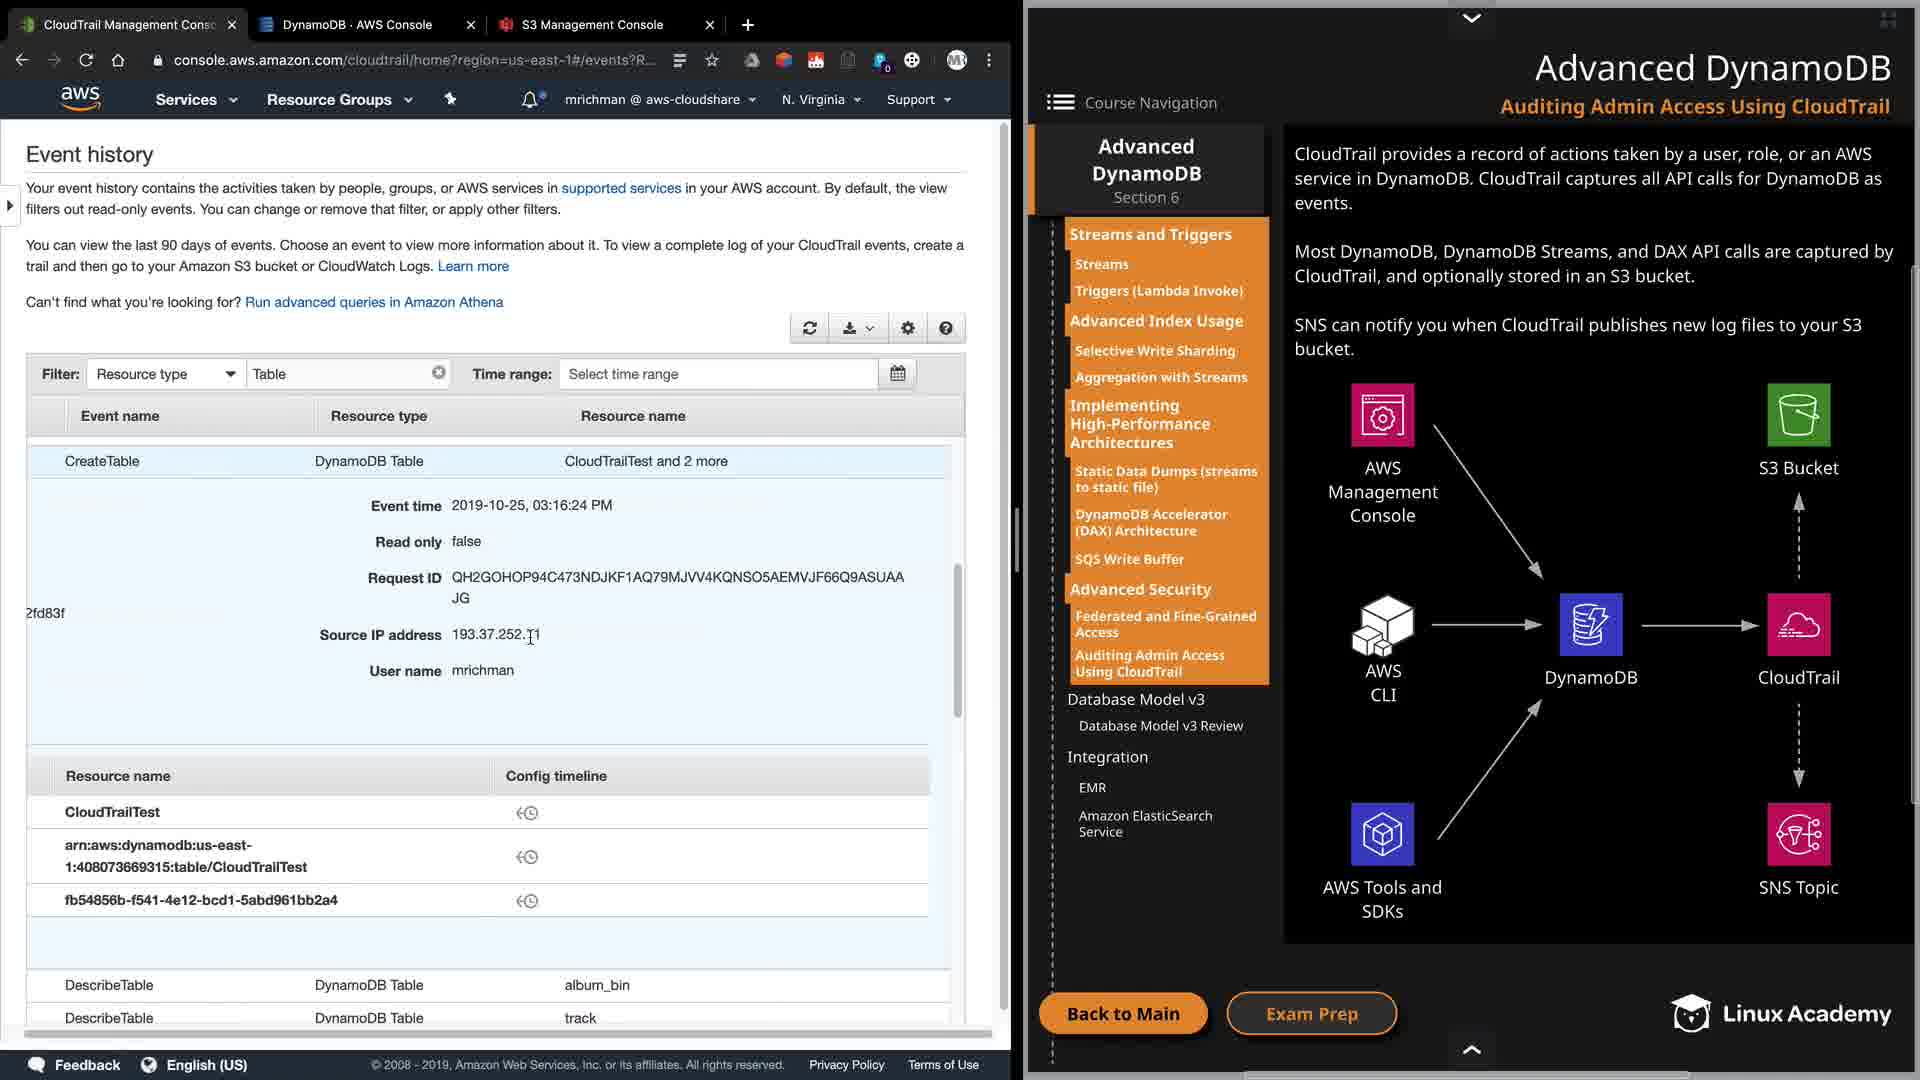Open Run advanced queries in Athena link
The image size is (1920, 1080).
click(x=374, y=302)
